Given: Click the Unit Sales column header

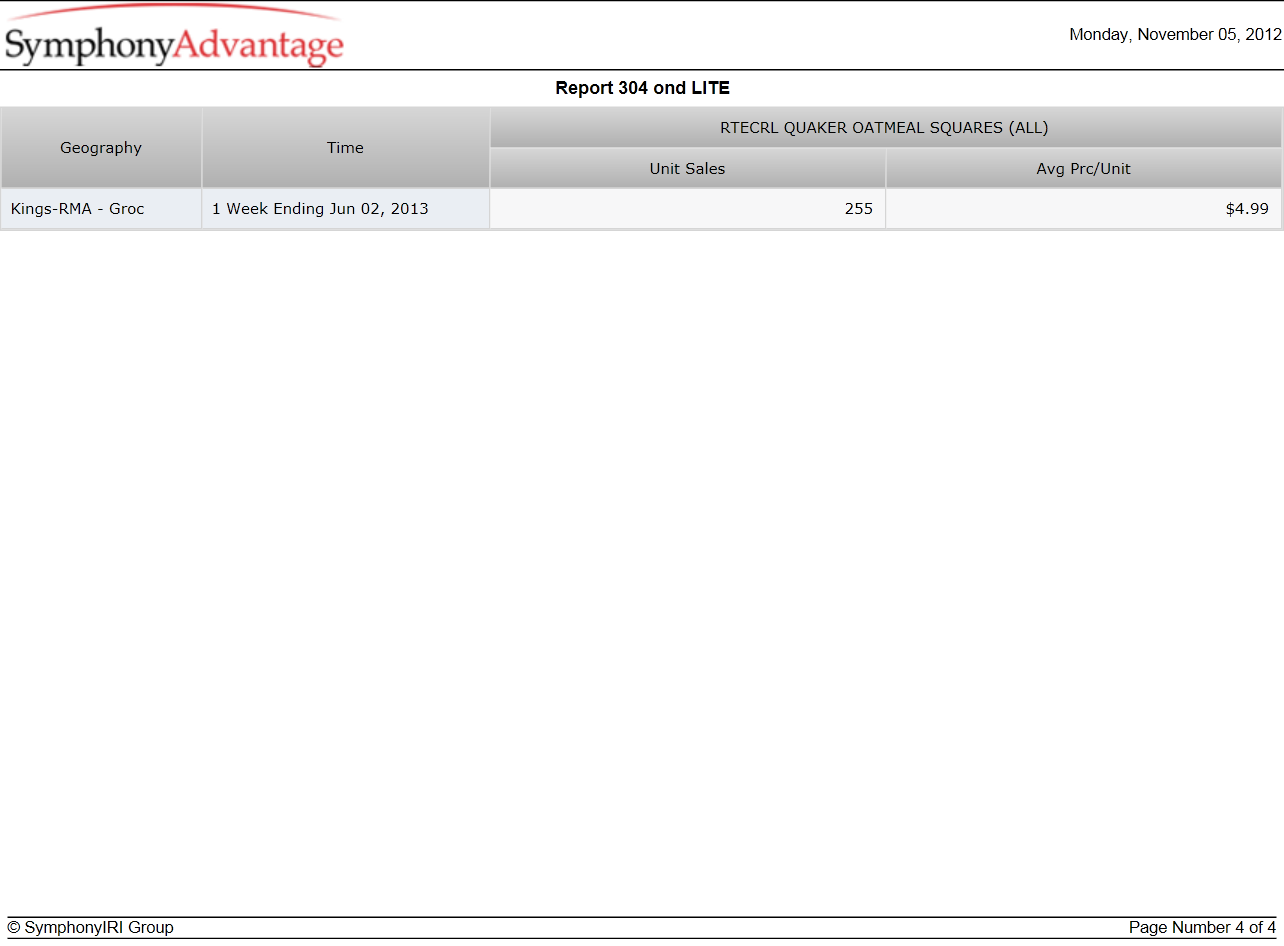Looking at the screenshot, I should point(687,169).
